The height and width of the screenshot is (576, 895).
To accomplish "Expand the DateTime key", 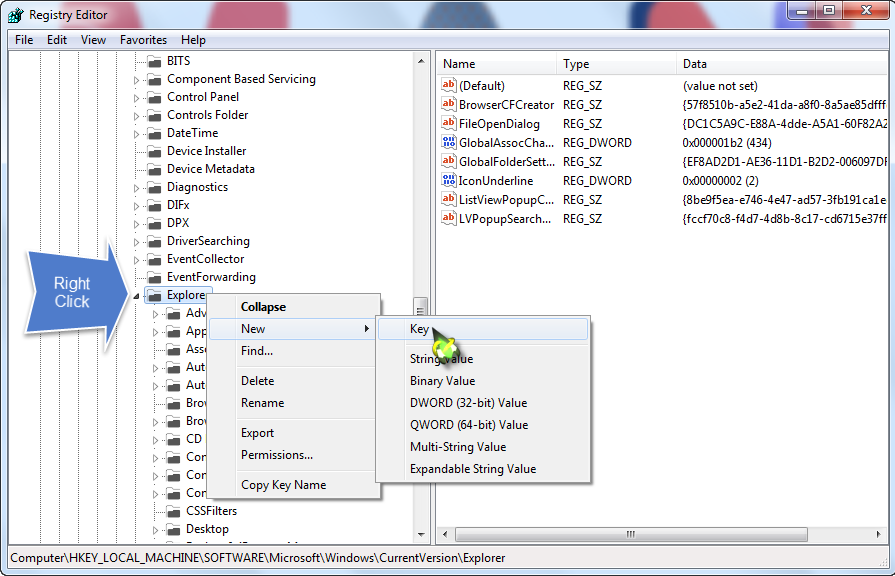I will 136,134.
